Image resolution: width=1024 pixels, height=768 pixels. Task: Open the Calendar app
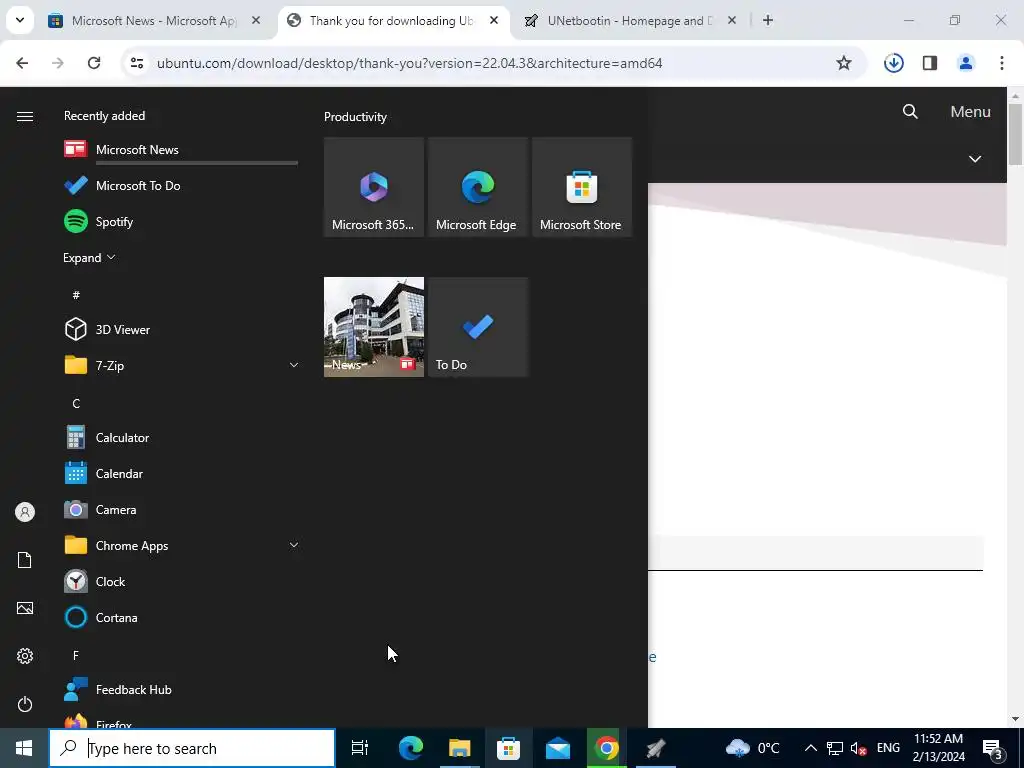click(181, 473)
